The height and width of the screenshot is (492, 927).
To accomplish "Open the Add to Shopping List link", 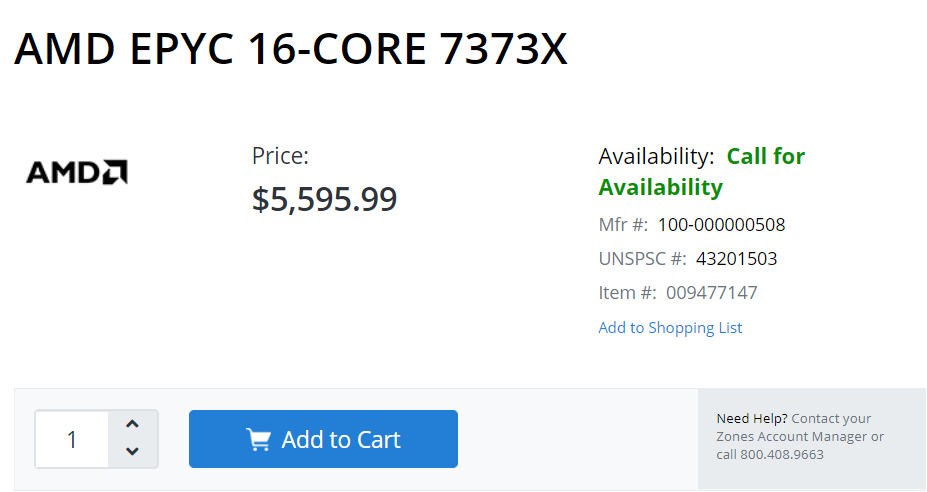I will 670,328.
